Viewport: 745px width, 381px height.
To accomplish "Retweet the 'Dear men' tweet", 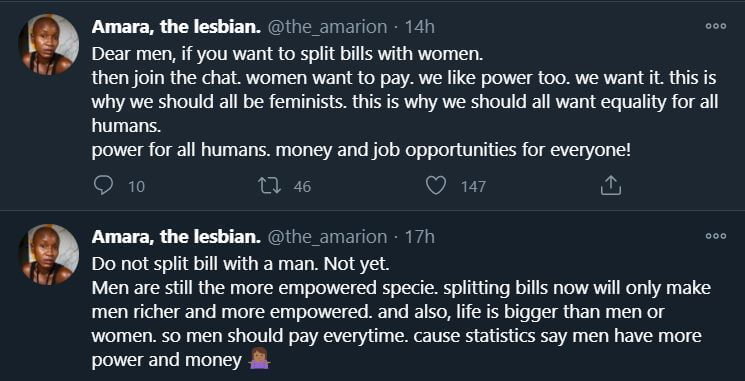I will 270,186.
